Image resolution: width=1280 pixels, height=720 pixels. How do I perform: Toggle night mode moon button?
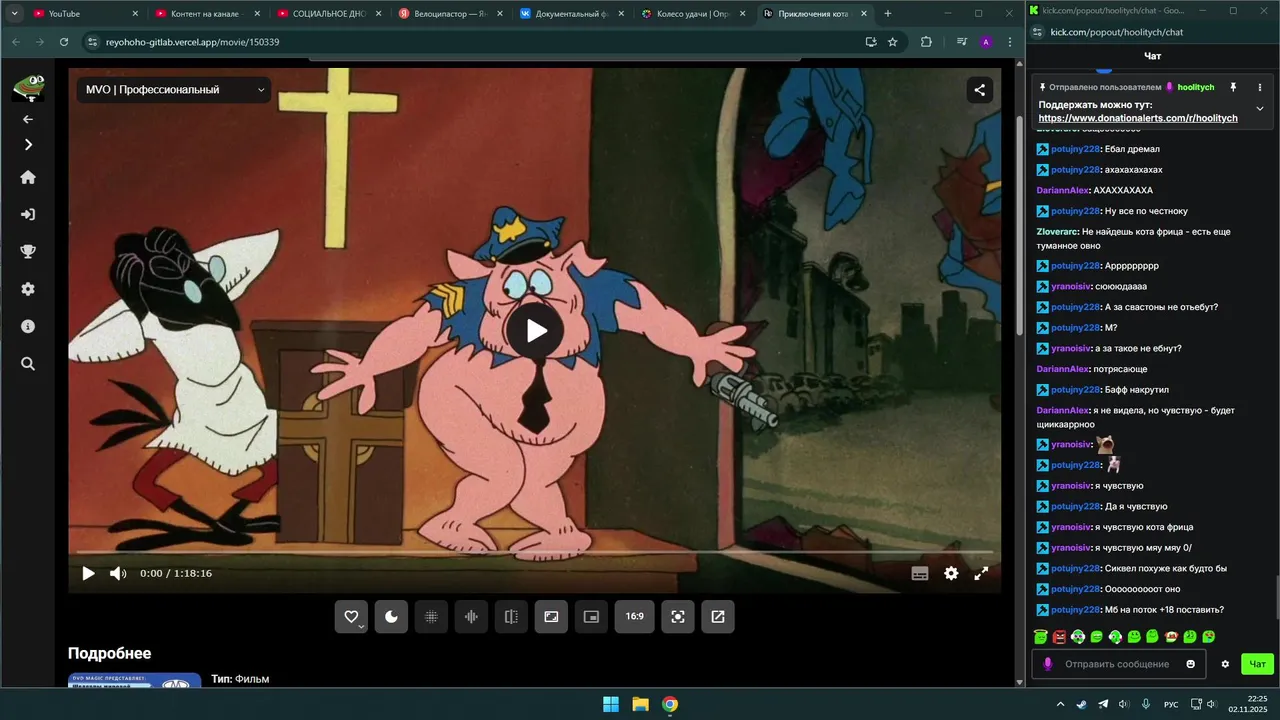pos(391,616)
